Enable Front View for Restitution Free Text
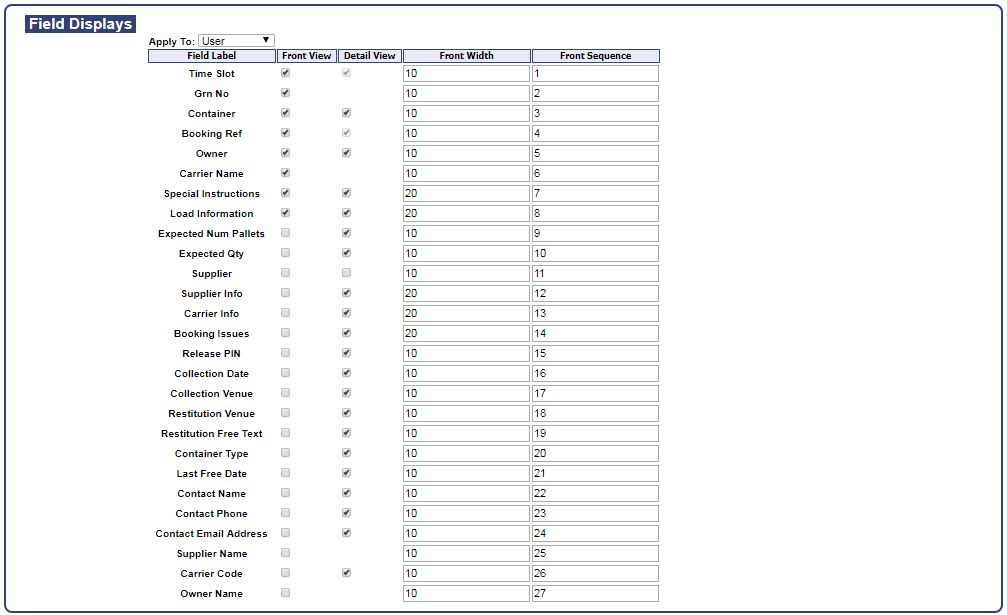This screenshot has height=615, width=1007. tap(285, 432)
